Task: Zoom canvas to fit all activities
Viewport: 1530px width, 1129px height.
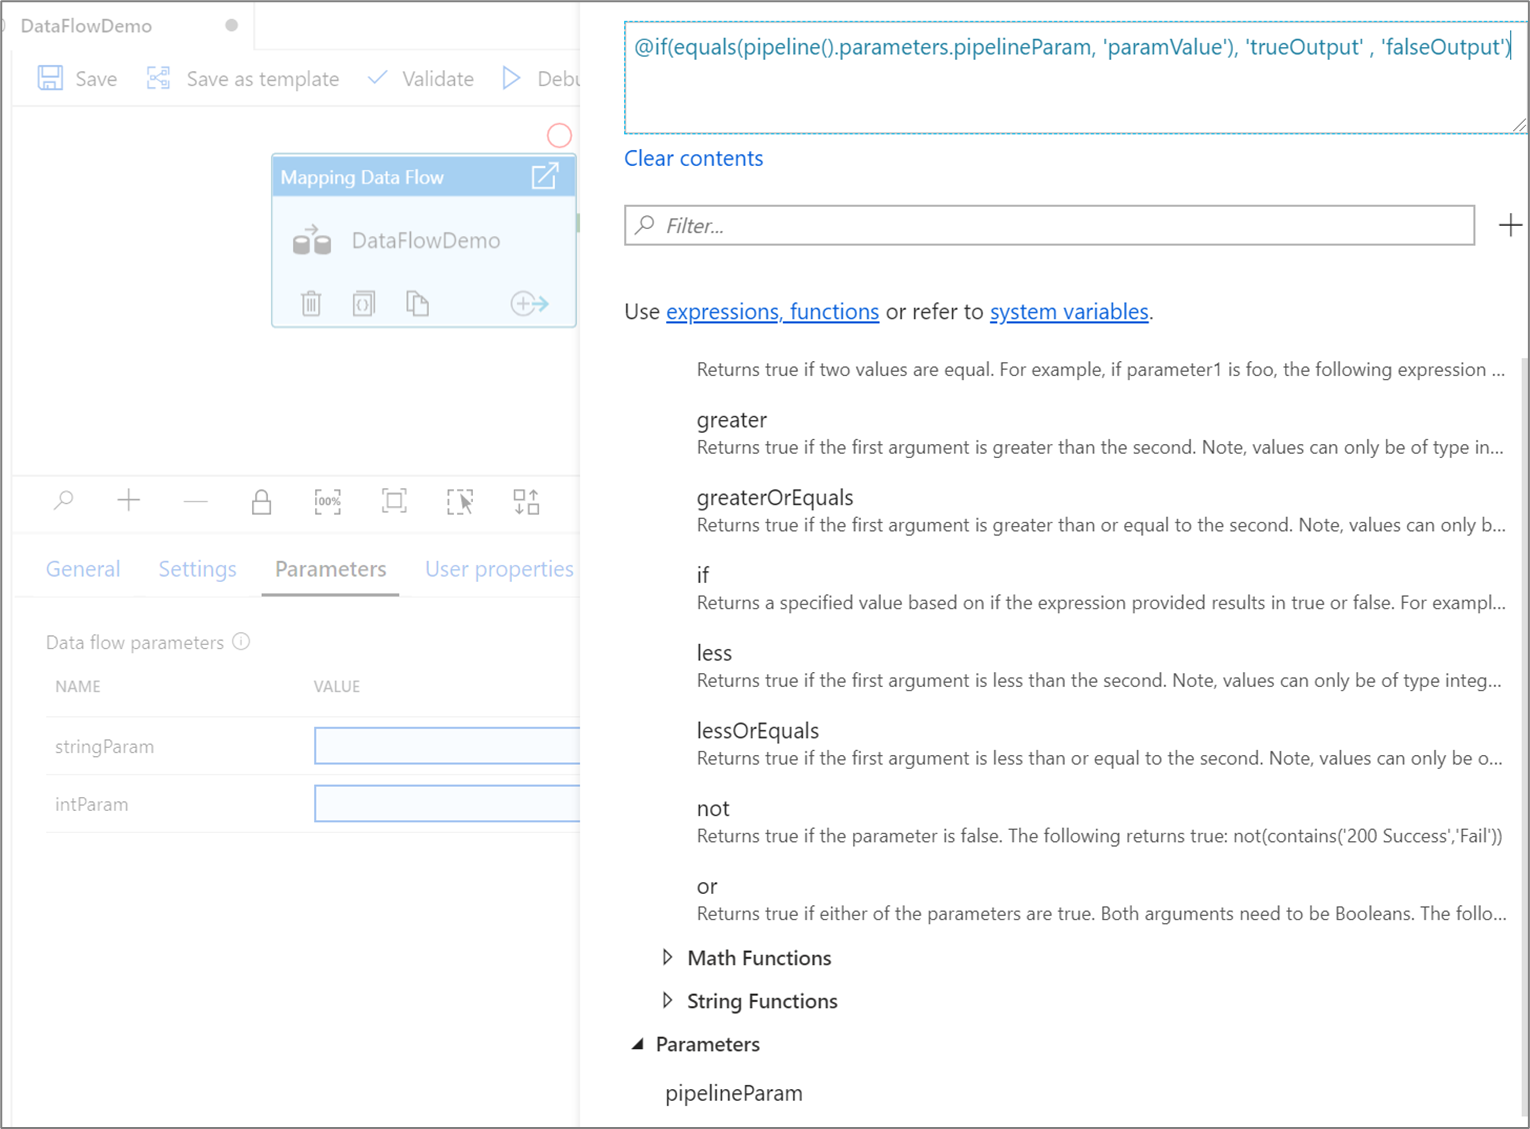Action: (393, 501)
